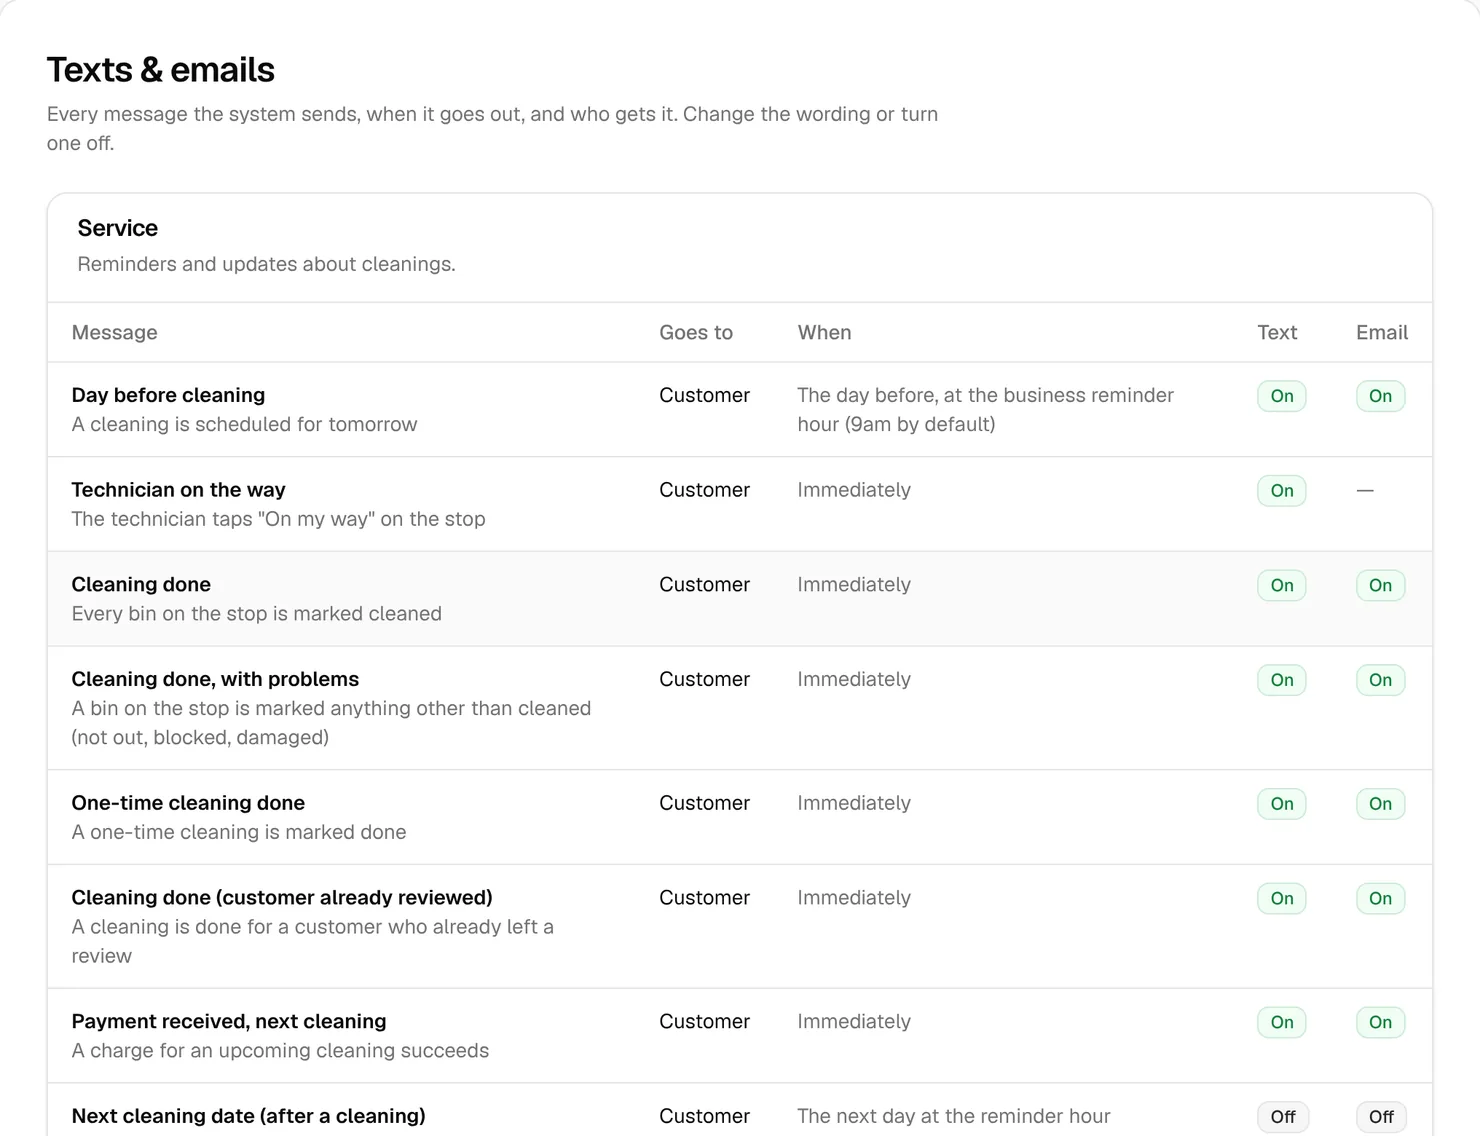Toggle Text for One-time cleaning done
This screenshot has width=1480, height=1136.
coord(1282,804)
